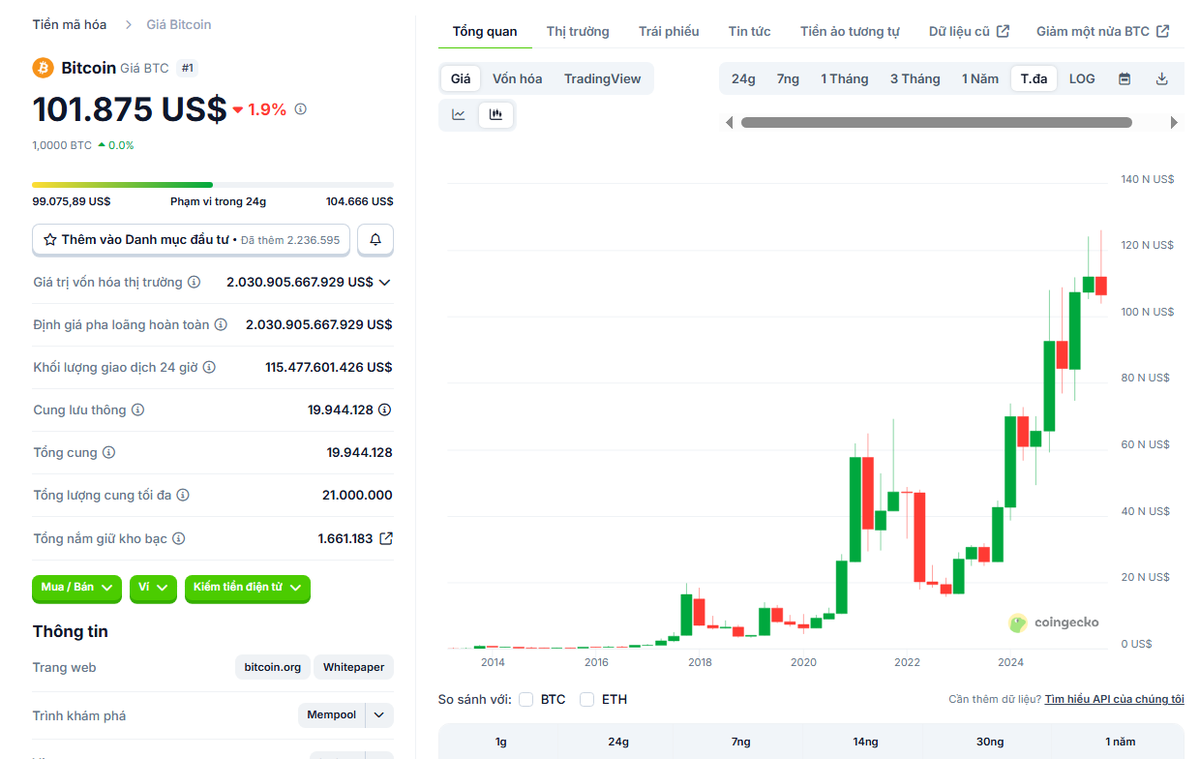Tick the BTC compare checkbox
This screenshot has width=1200, height=759.
[x=526, y=699]
